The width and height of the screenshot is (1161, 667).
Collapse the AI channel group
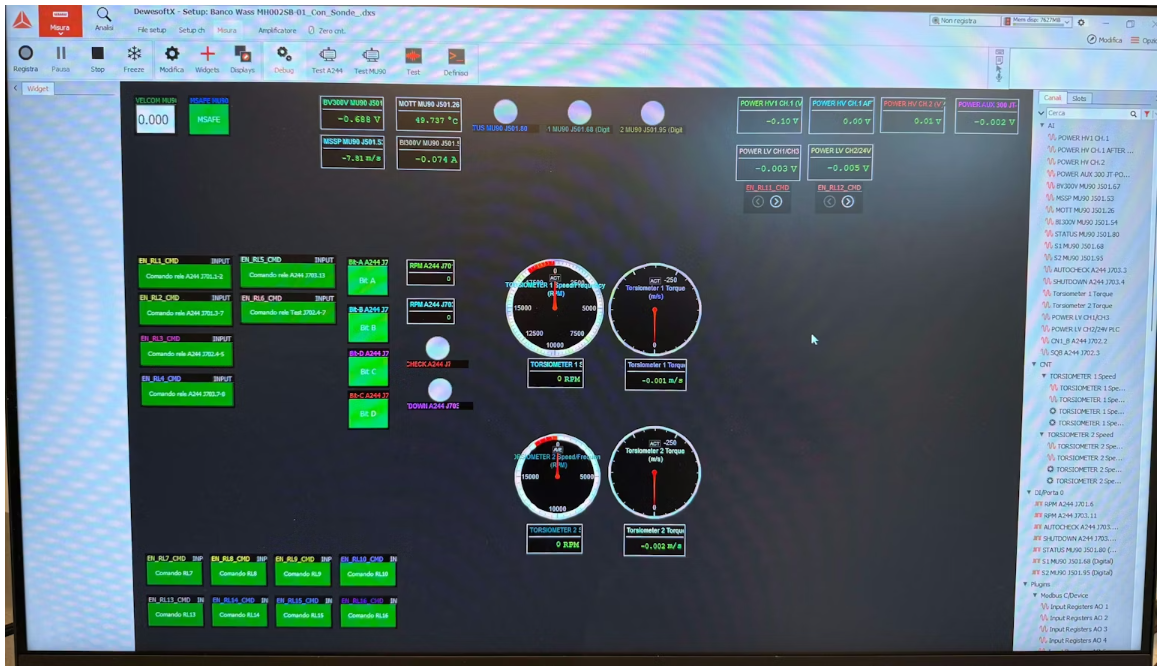point(1043,125)
